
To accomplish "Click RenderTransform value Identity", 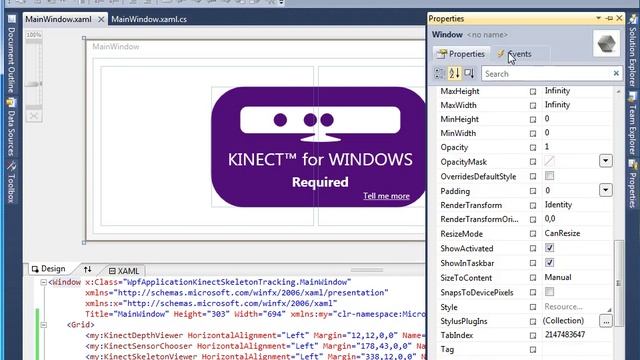I will pos(558,204).
